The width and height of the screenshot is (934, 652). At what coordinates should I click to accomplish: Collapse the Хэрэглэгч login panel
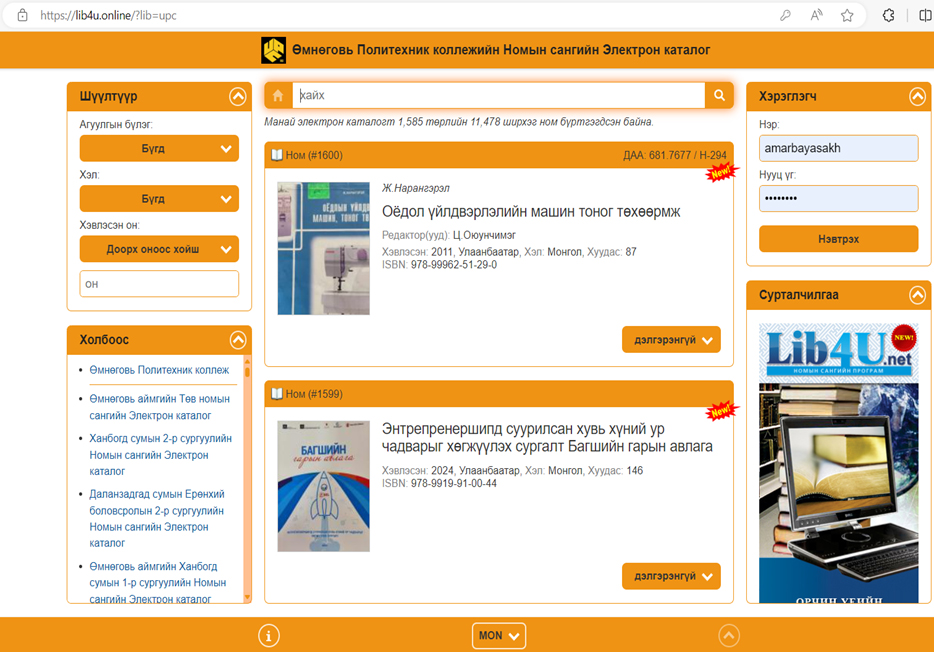(x=917, y=97)
